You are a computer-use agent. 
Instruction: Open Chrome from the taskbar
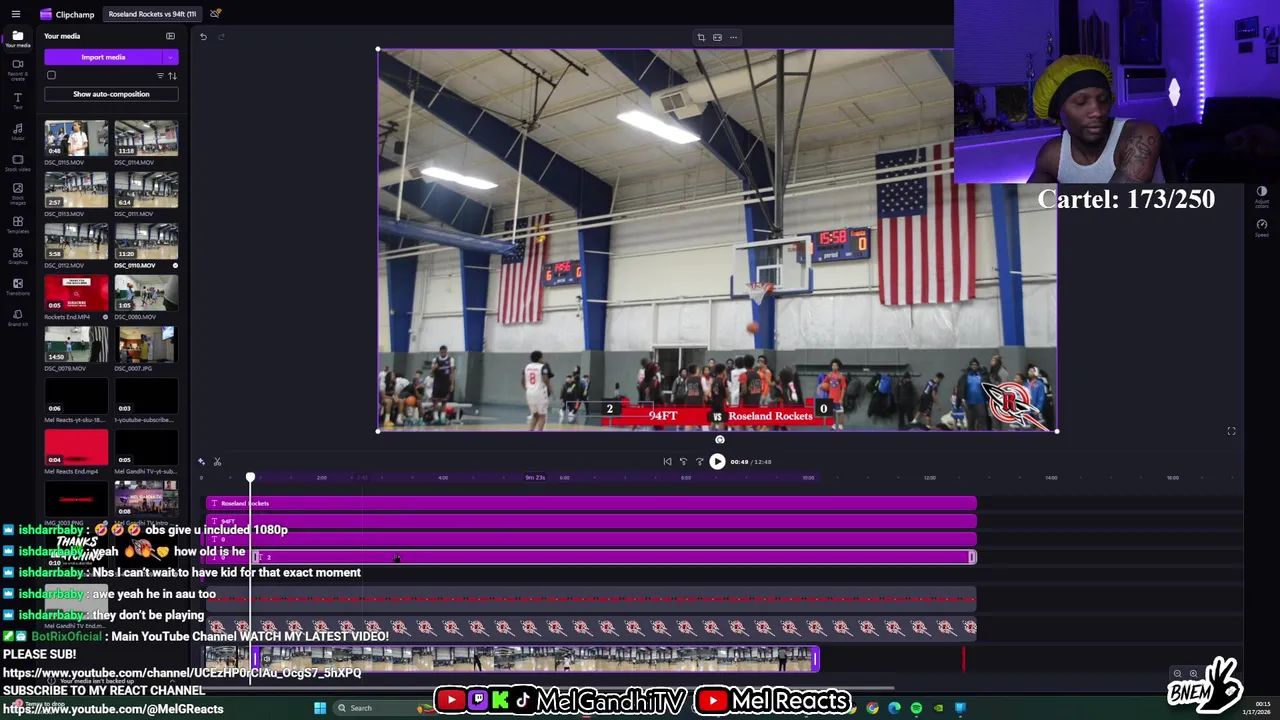[872, 708]
